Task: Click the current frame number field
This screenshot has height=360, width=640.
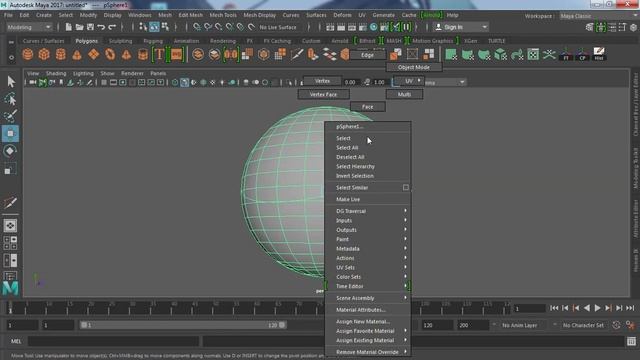Action: pyautogui.click(x=529, y=309)
